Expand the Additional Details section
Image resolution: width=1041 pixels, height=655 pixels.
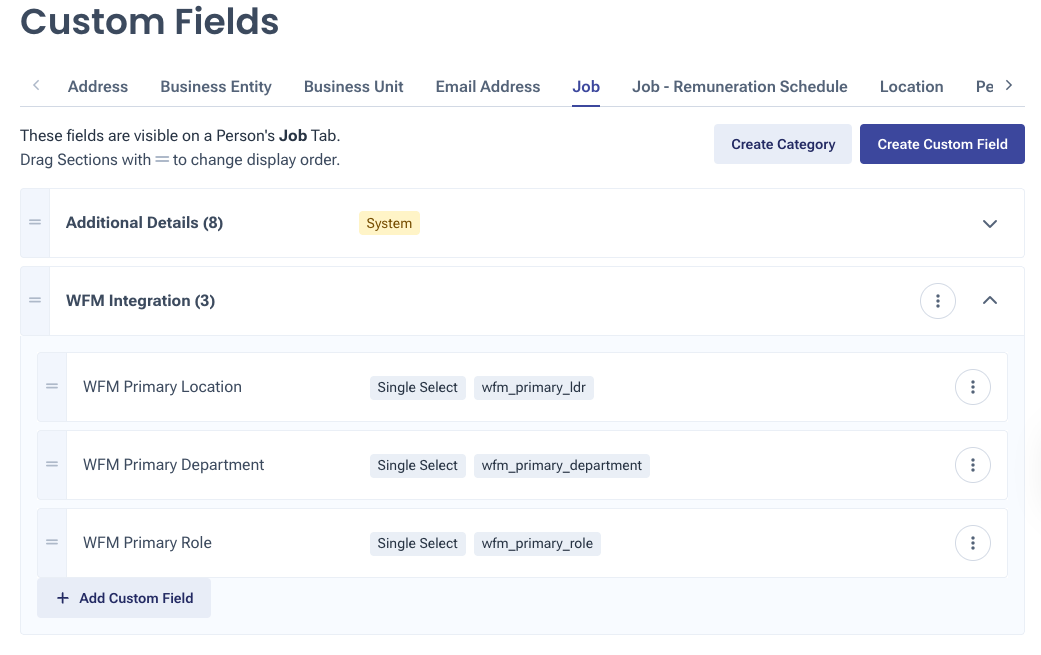(x=990, y=223)
